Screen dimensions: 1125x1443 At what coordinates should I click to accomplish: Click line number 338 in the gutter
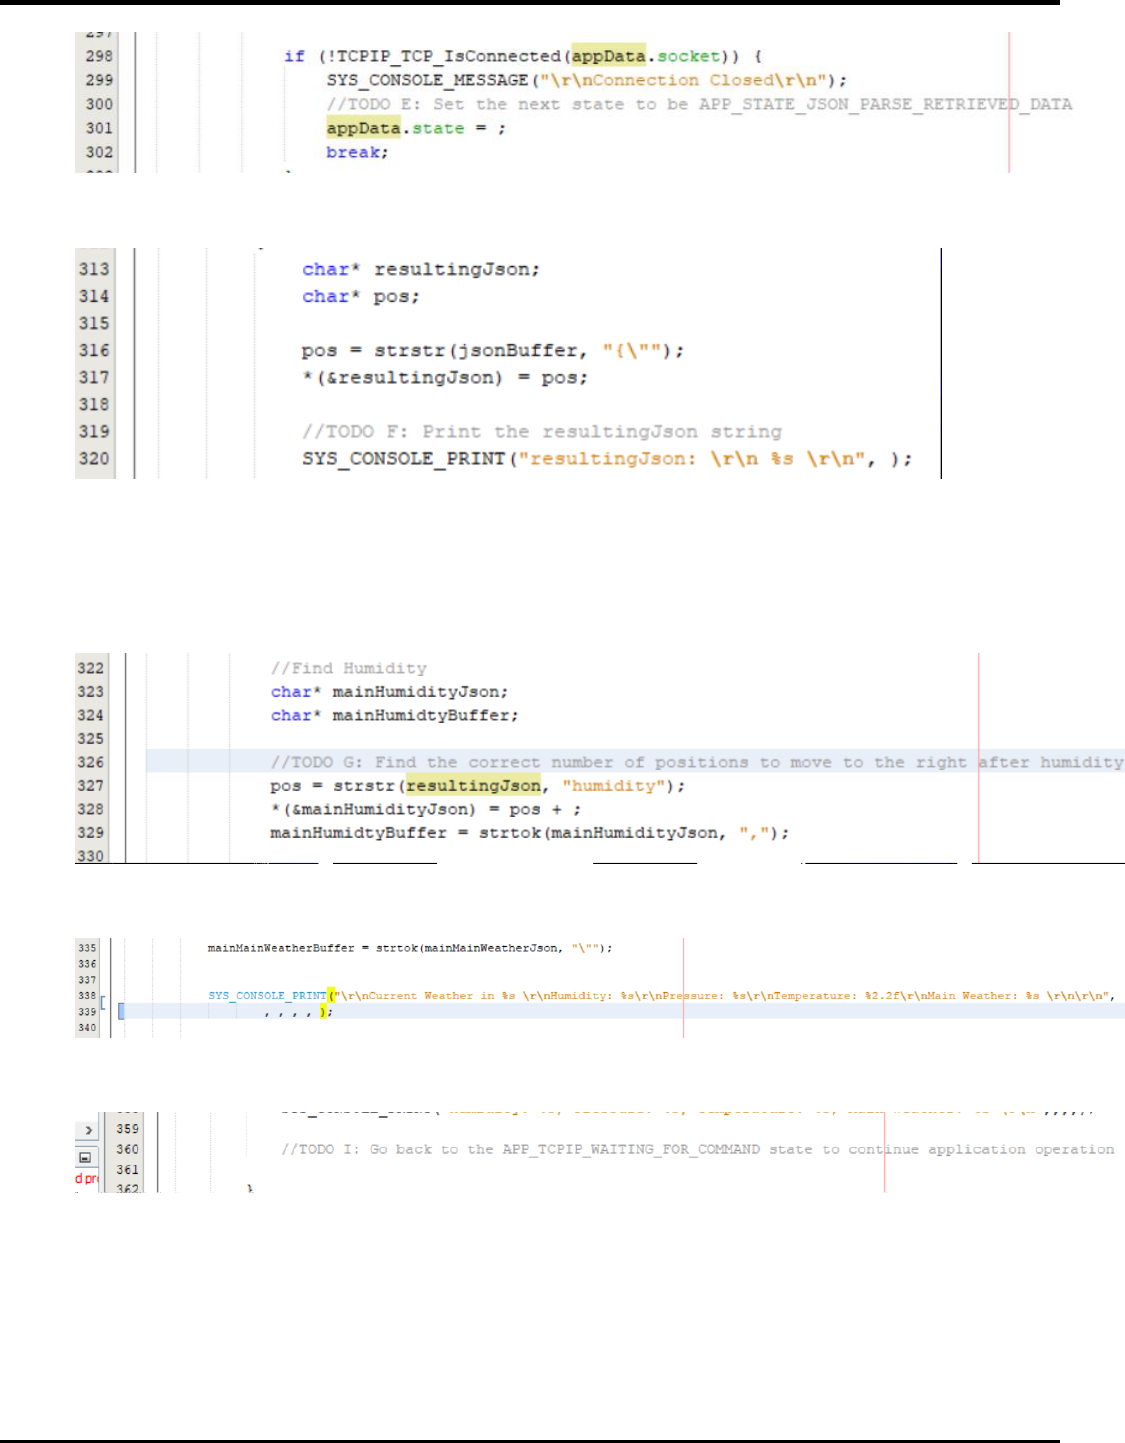pos(87,996)
